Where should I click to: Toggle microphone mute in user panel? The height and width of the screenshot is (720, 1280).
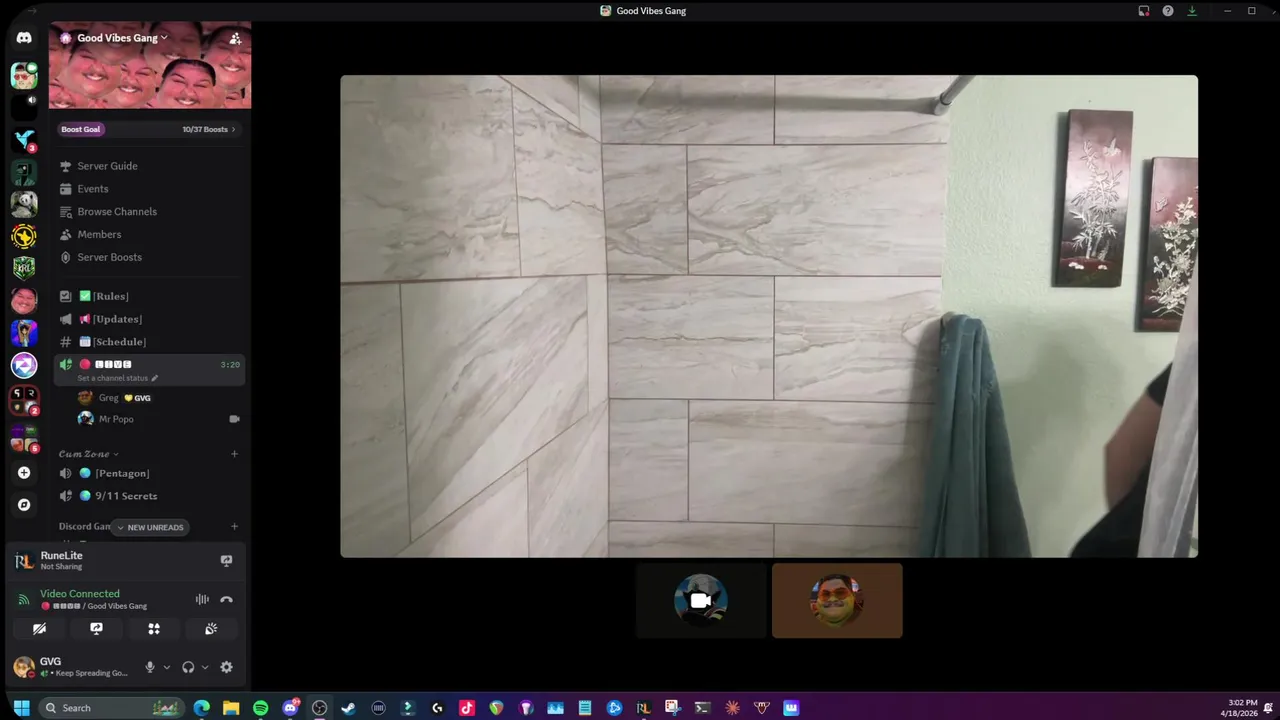click(x=150, y=667)
